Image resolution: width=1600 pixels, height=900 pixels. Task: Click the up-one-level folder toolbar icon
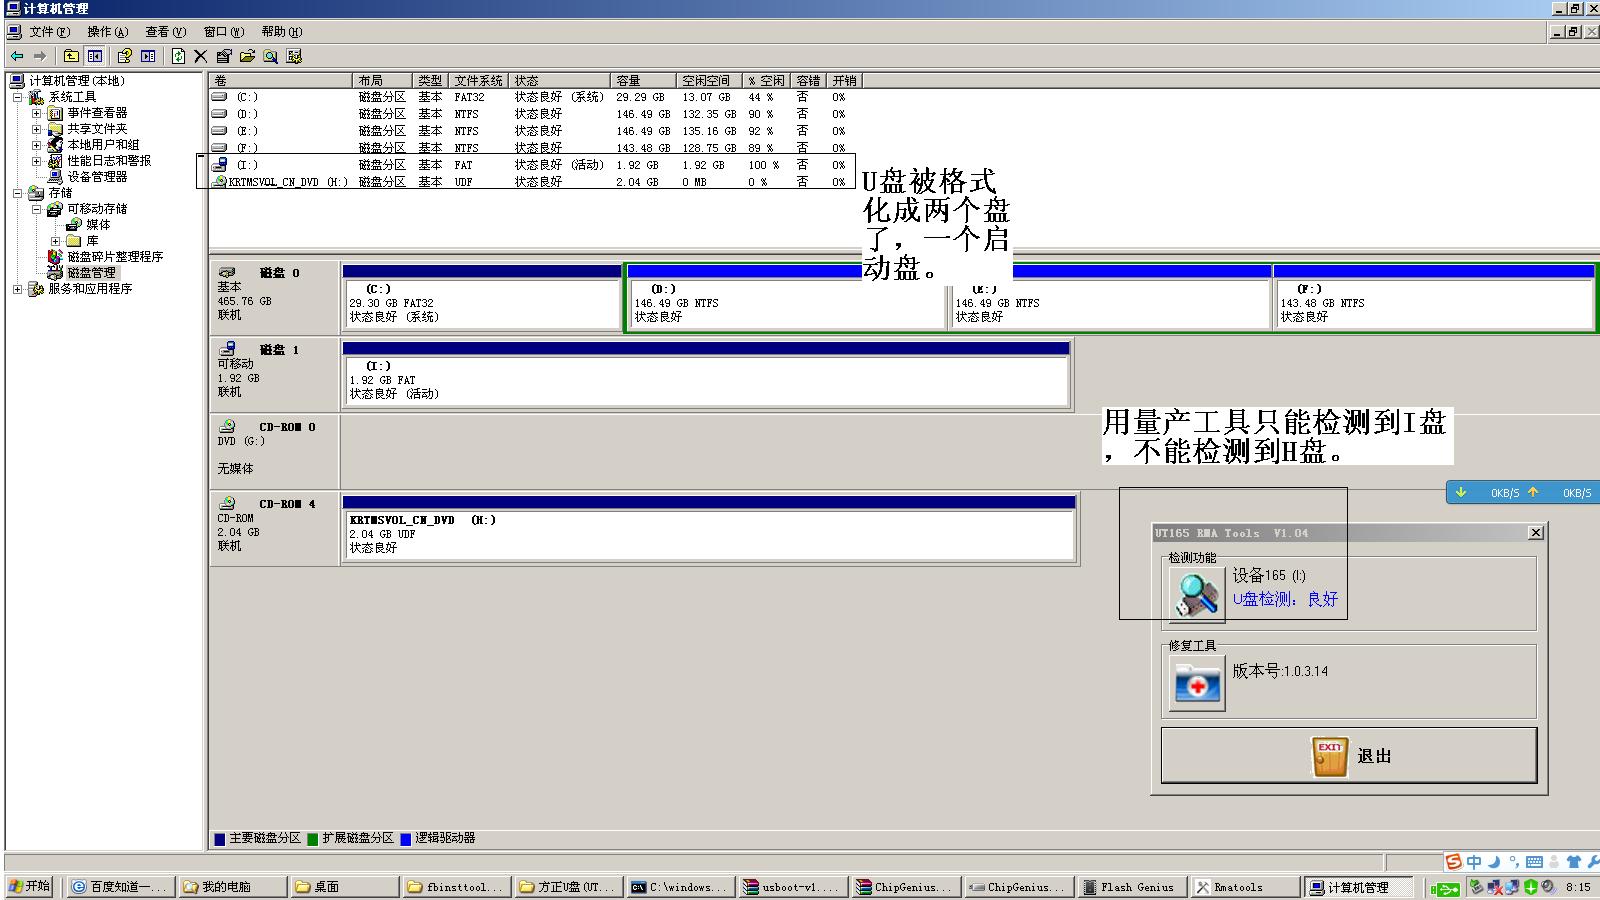[71, 57]
